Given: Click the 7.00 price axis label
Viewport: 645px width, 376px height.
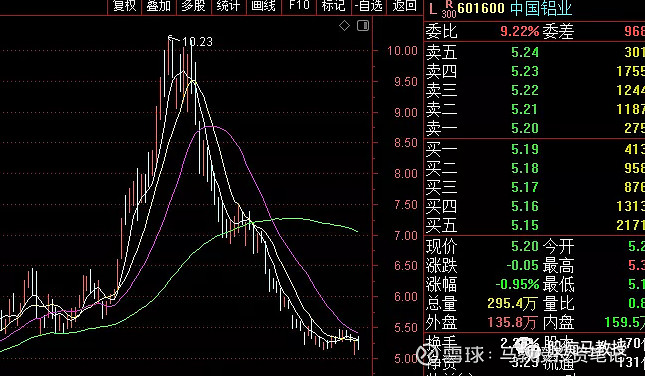Looking at the screenshot, I should tap(406, 236).
